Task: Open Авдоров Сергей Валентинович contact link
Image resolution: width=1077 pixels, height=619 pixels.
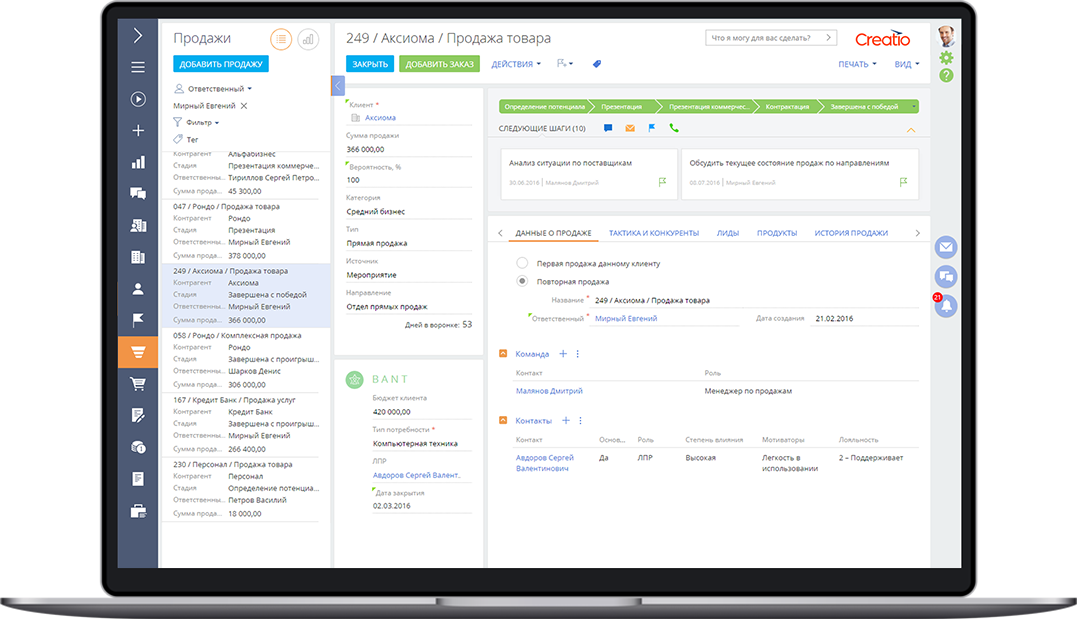Action: click(x=545, y=463)
